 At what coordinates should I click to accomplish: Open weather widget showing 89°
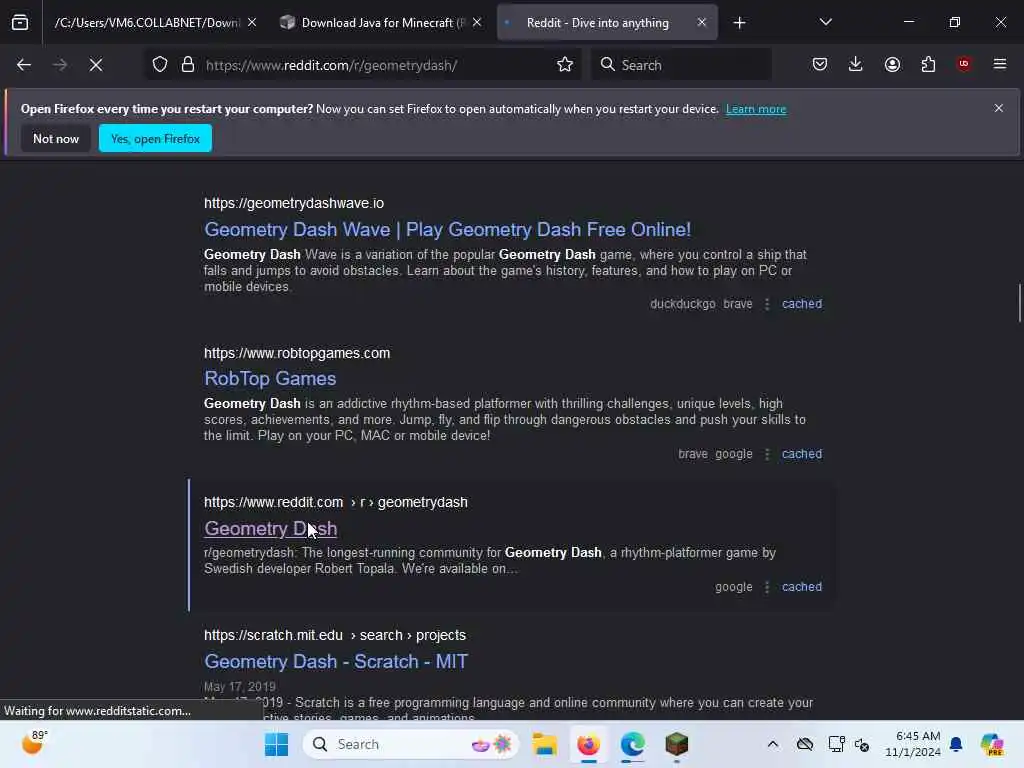tap(34, 743)
